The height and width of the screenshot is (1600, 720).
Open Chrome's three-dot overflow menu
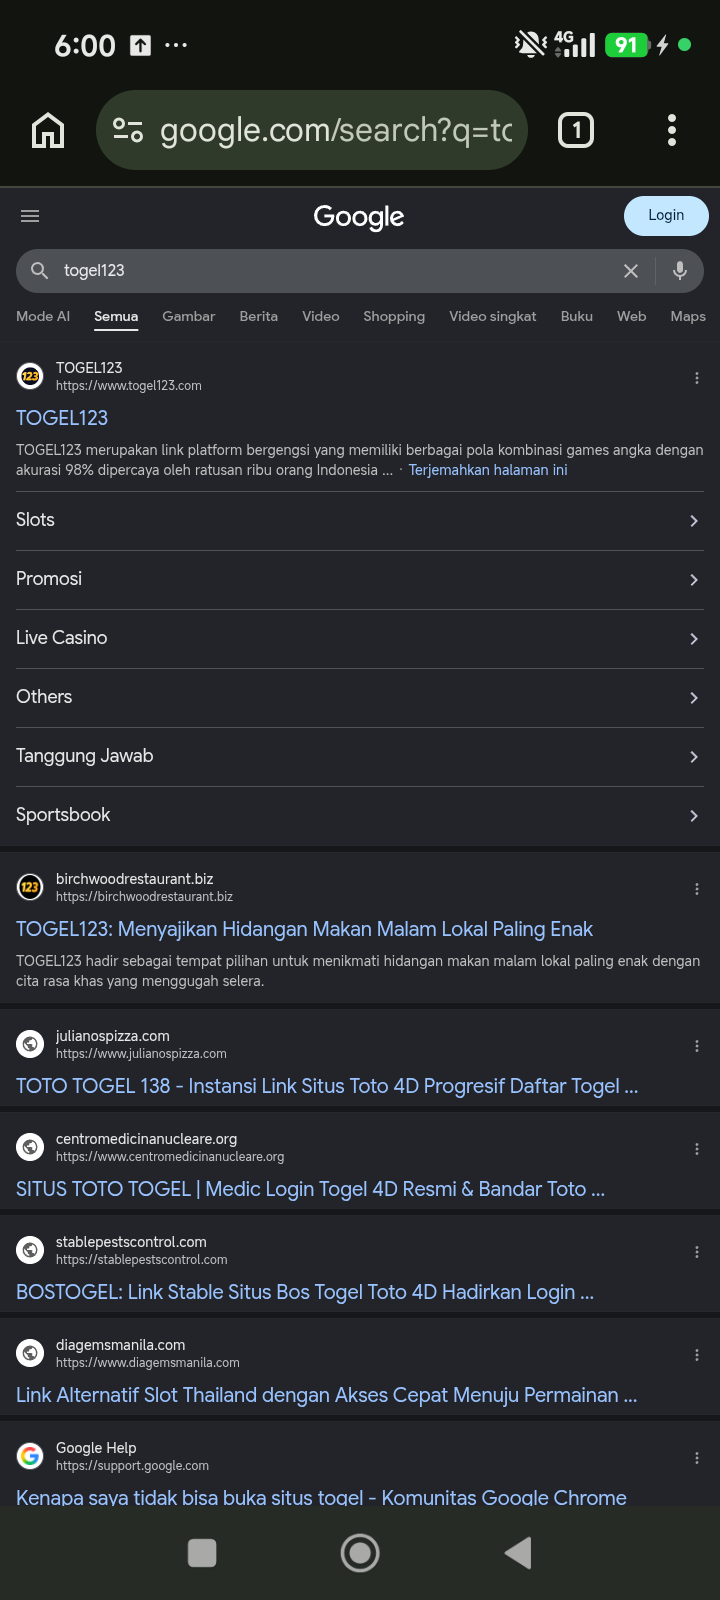point(672,130)
